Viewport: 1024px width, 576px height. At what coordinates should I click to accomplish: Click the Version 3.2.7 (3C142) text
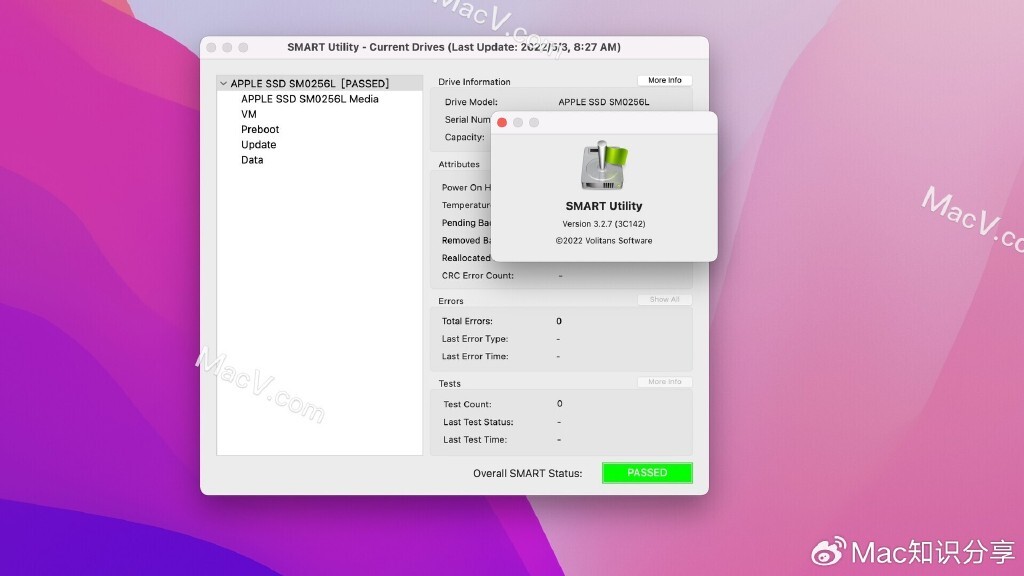[603, 223]
